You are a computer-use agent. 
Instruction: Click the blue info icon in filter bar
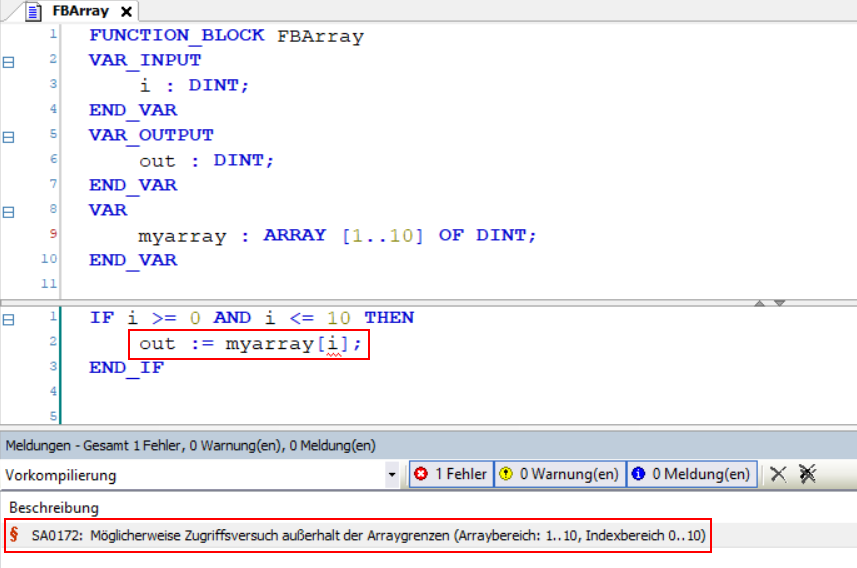point(638,474)
